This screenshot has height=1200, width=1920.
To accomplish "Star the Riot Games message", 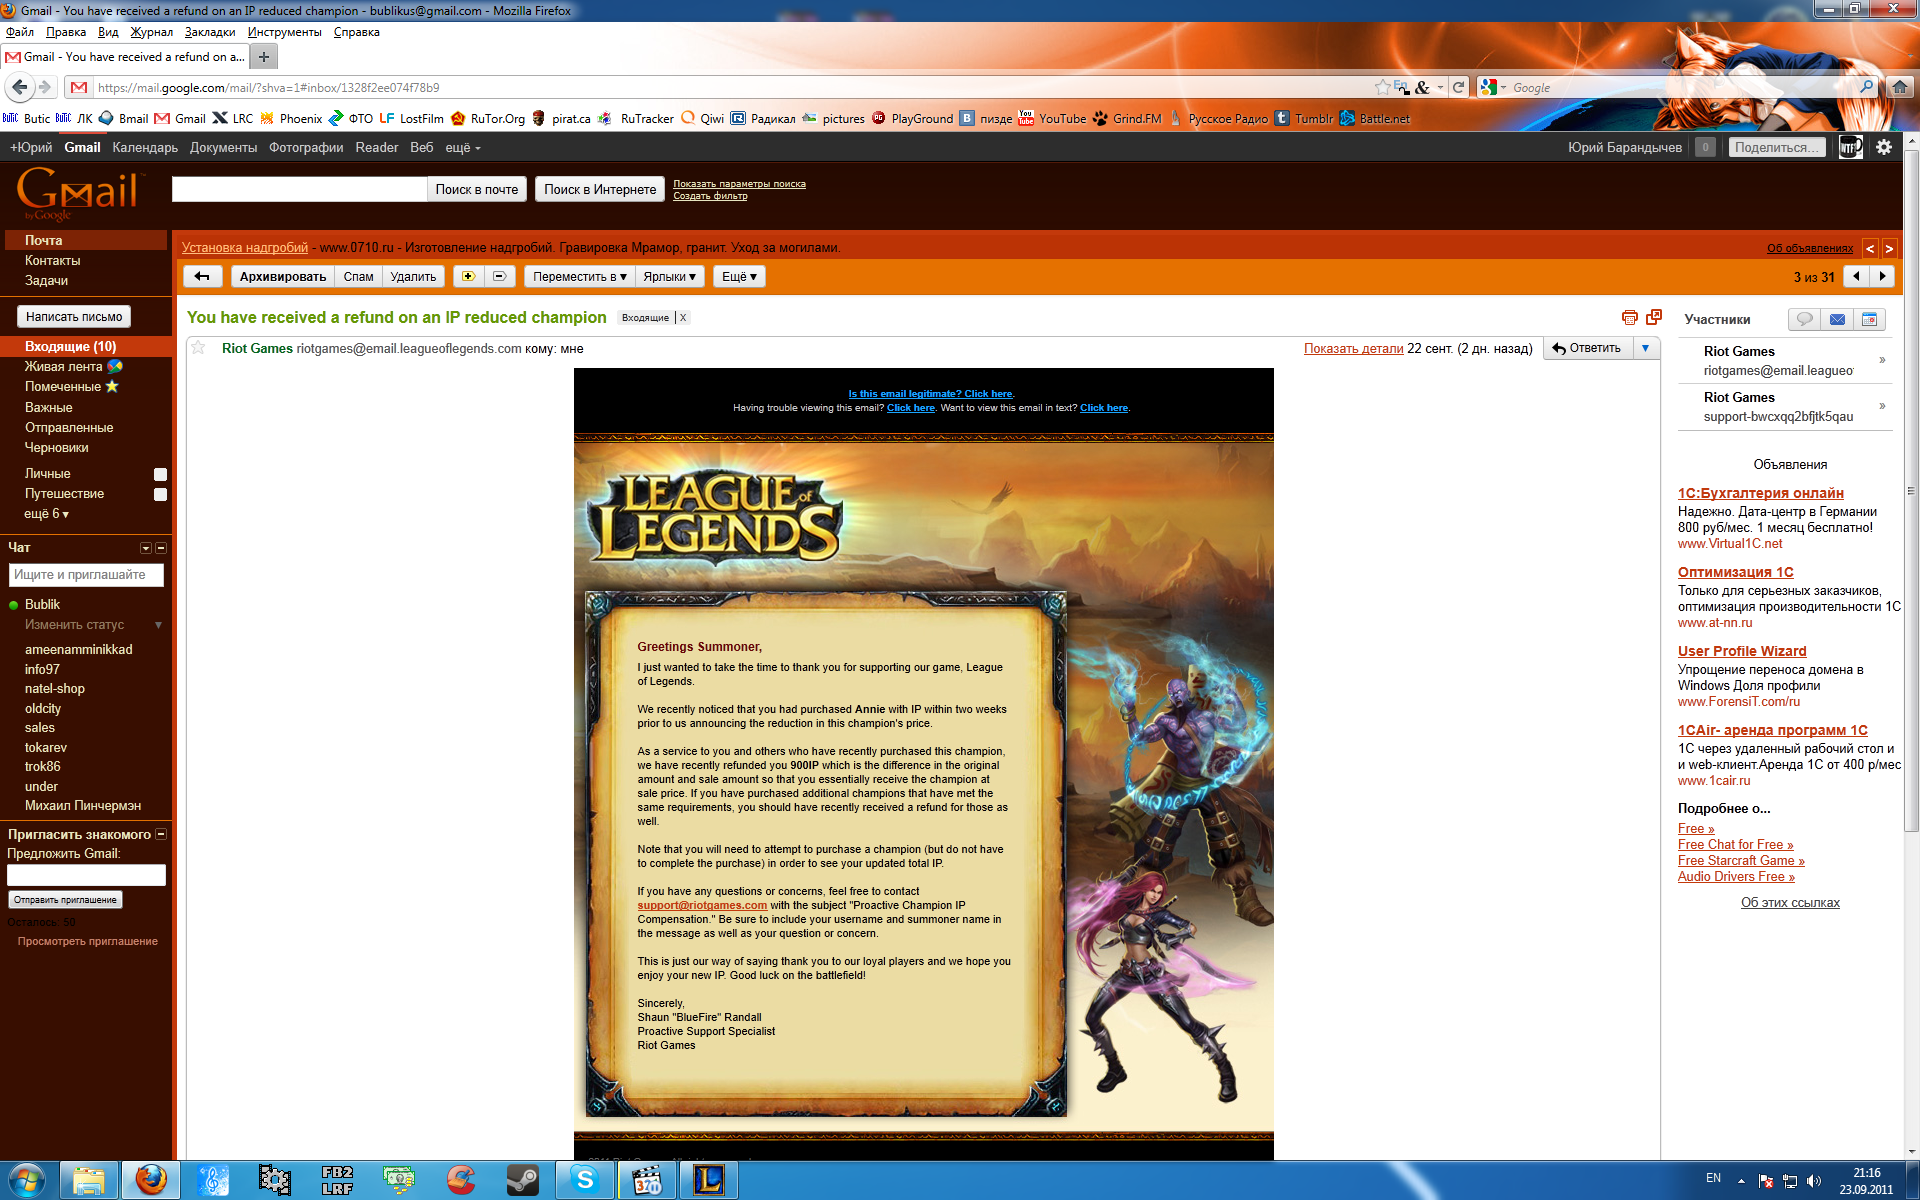I will coord(198,348).
